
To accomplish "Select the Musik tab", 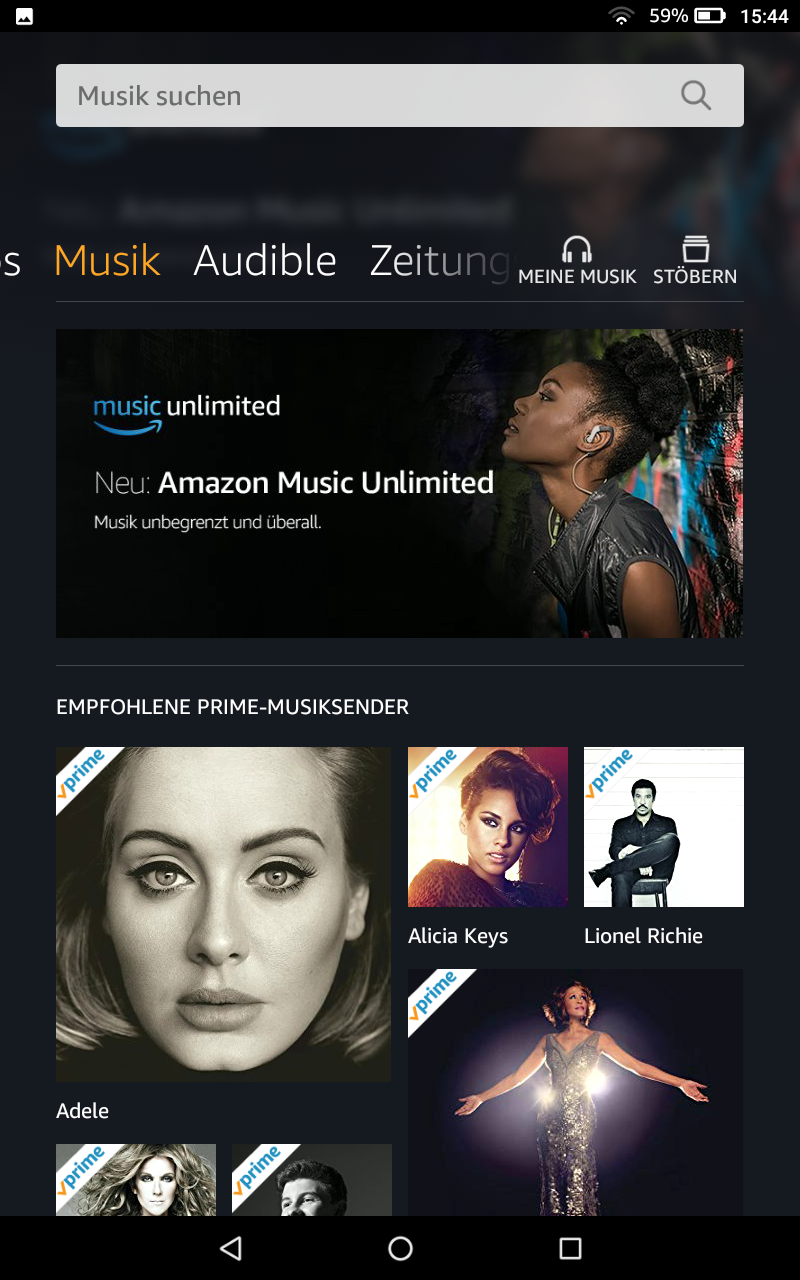I will 107,260.
